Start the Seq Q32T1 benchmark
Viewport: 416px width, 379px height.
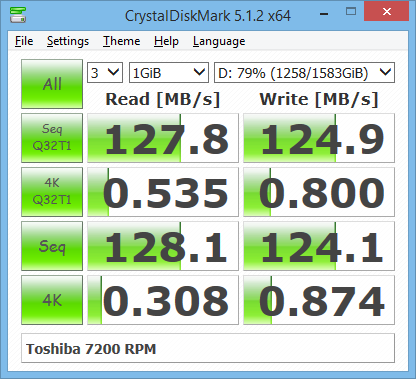(52, 138)
